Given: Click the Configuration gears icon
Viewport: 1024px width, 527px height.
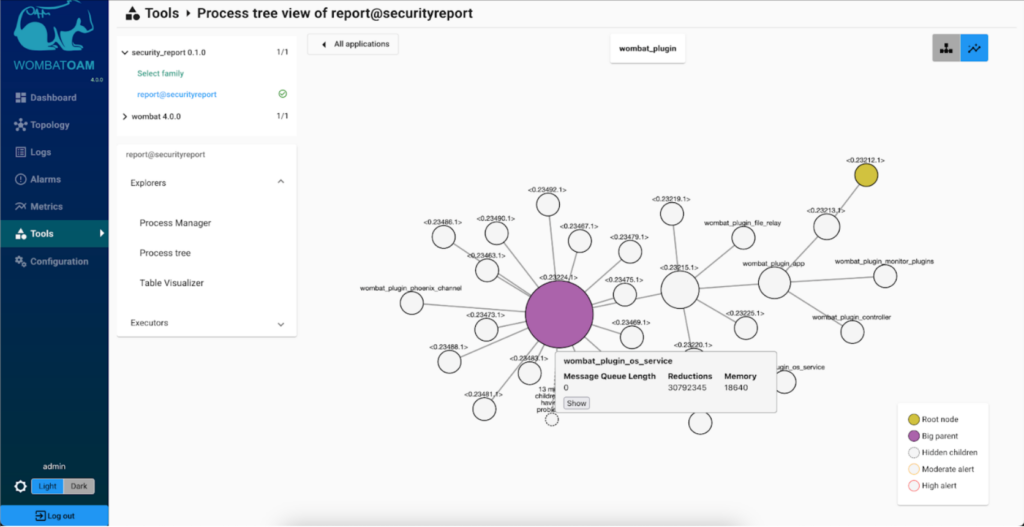Looking at the screenshot, I should pyautogui.click(x=20, y=261).
